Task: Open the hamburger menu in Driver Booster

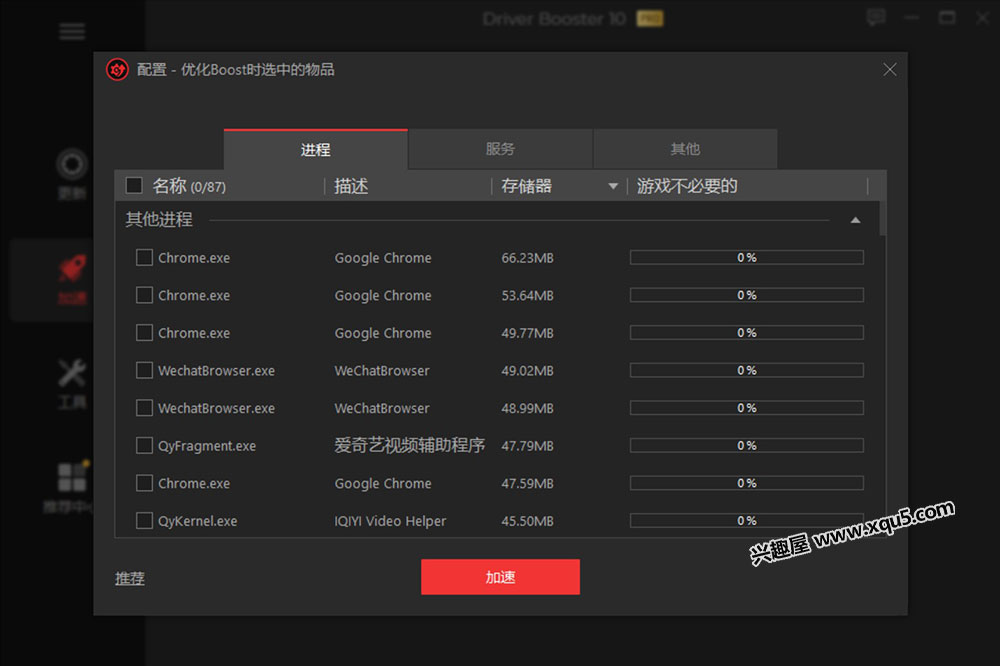Action: tap(71, 31)
